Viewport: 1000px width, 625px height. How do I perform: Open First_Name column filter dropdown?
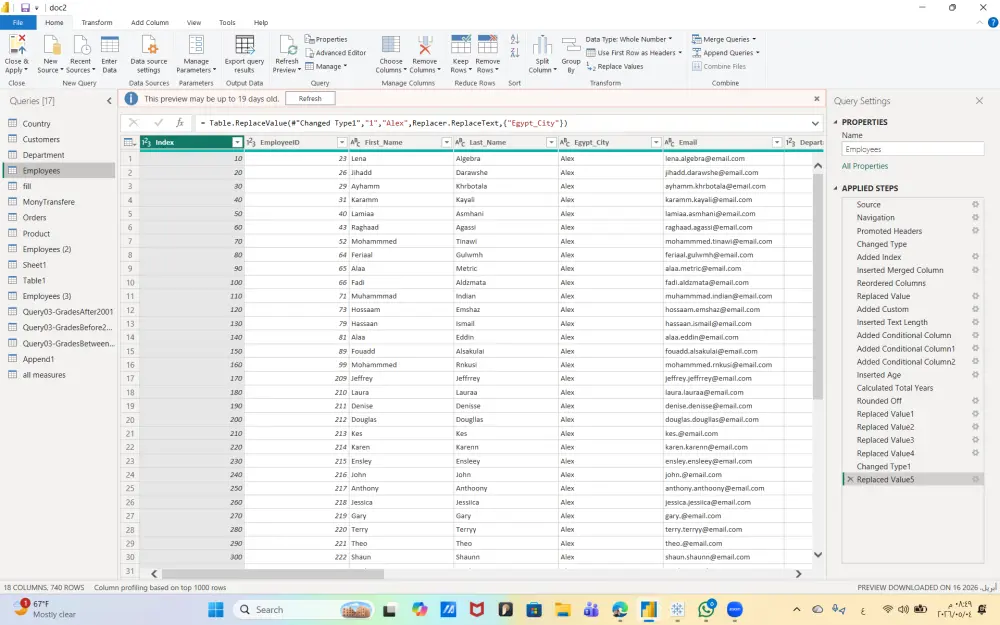(446, 142)
